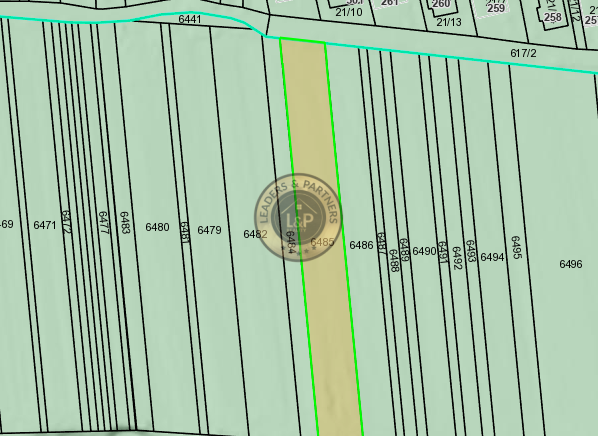Click building number 258
The image size is (598, 436).
pyautogui.click(x=553, y=17)
